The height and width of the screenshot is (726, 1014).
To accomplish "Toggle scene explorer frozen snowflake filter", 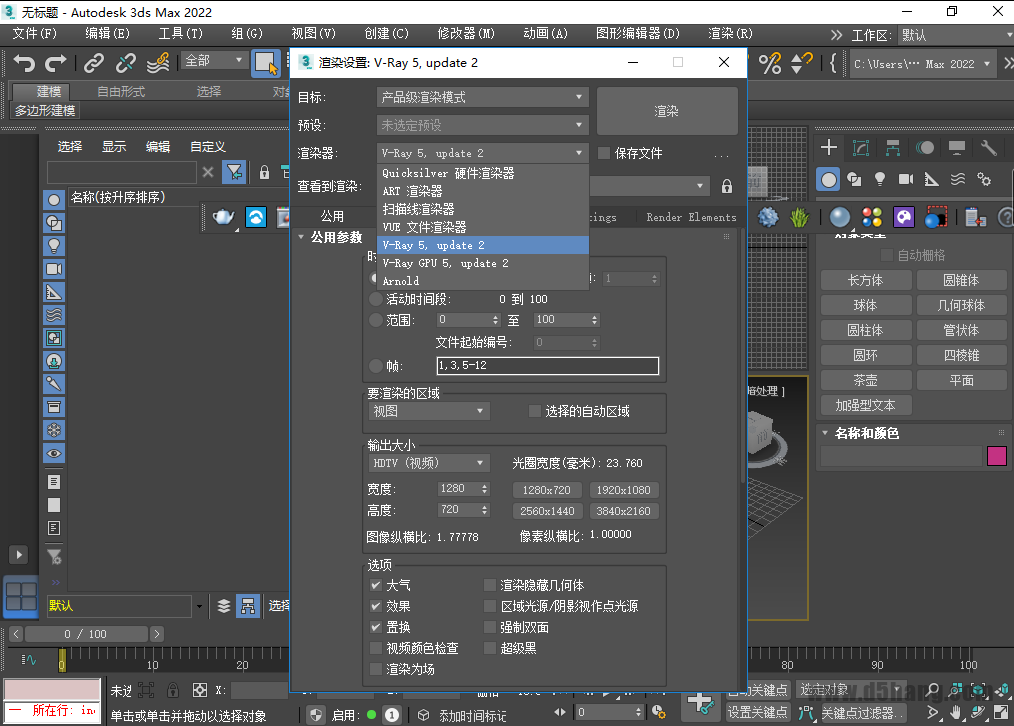I will (x=54, y=430).
